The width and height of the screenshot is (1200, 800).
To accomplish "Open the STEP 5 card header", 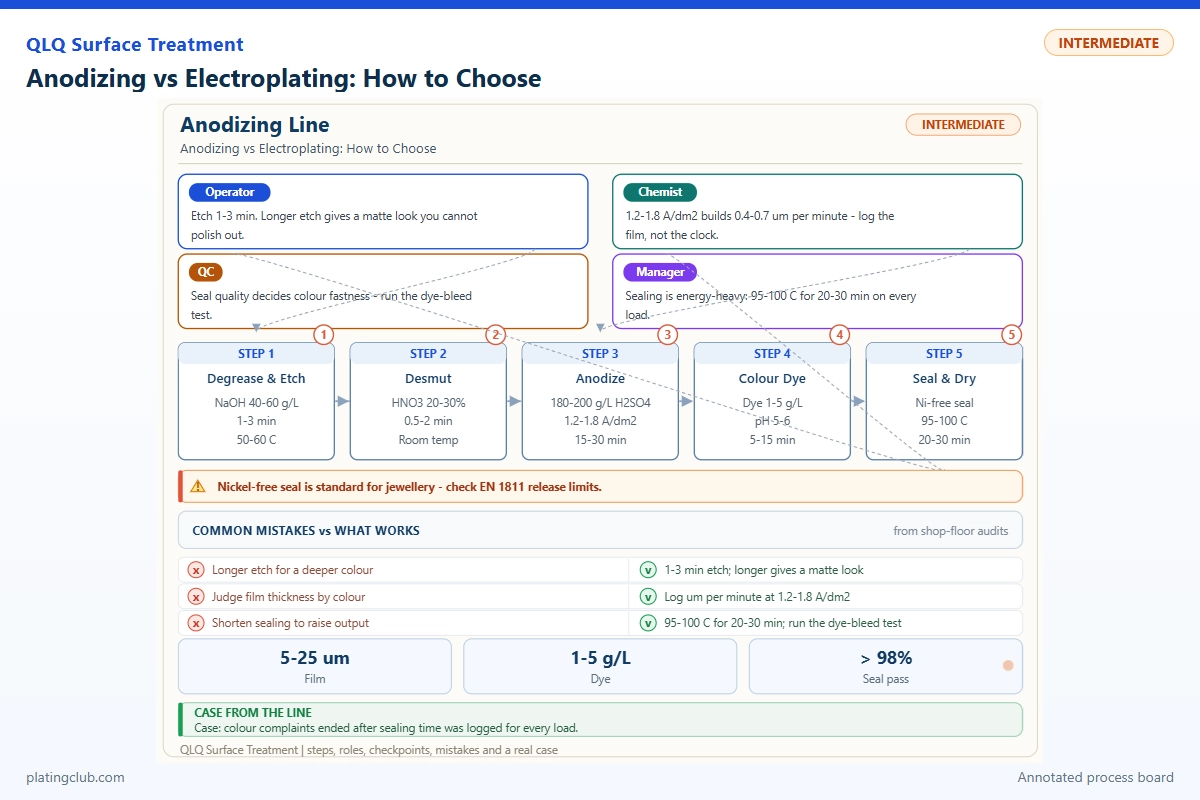I will pos(944,353).
